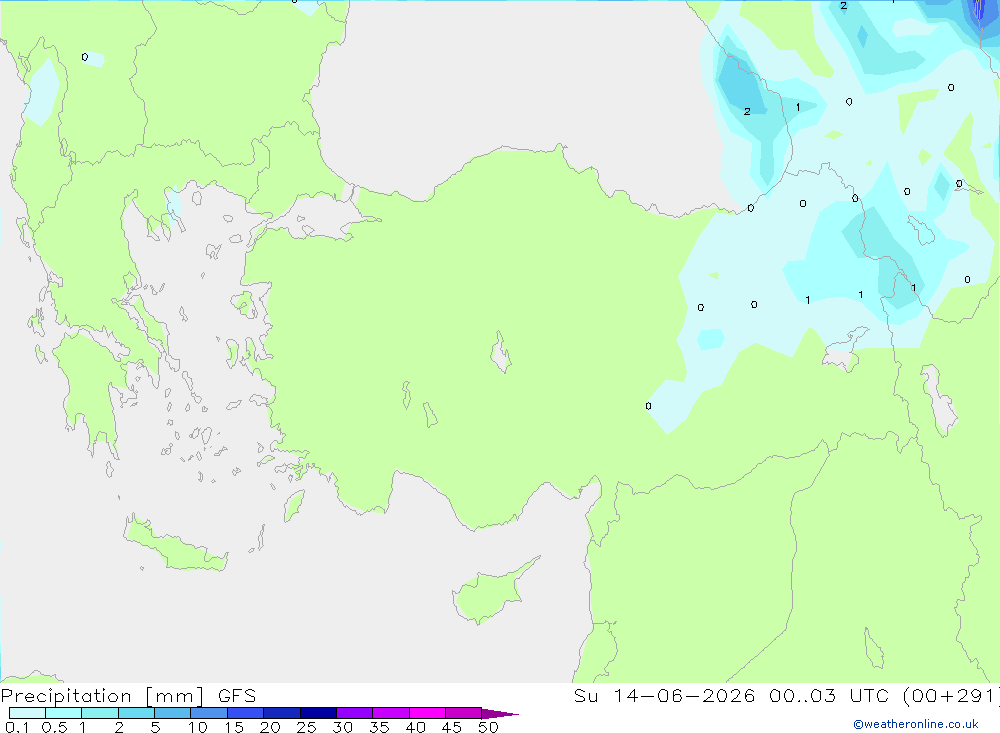Choose the 2–5 mm legend color box

tap(136, 713)
